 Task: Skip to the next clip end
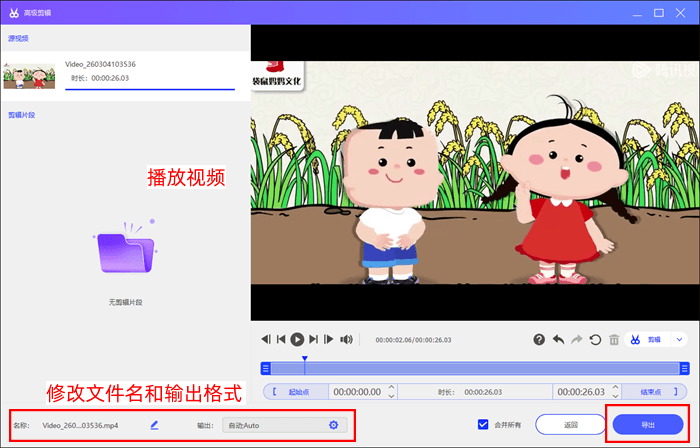pyautogui.click(x=313, y=340)
